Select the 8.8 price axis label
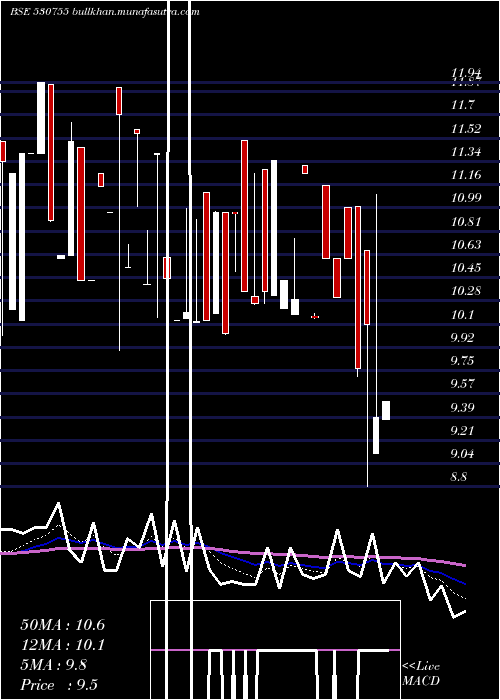The height and width of the screenshot is (700, 500). tap(459, 477)
